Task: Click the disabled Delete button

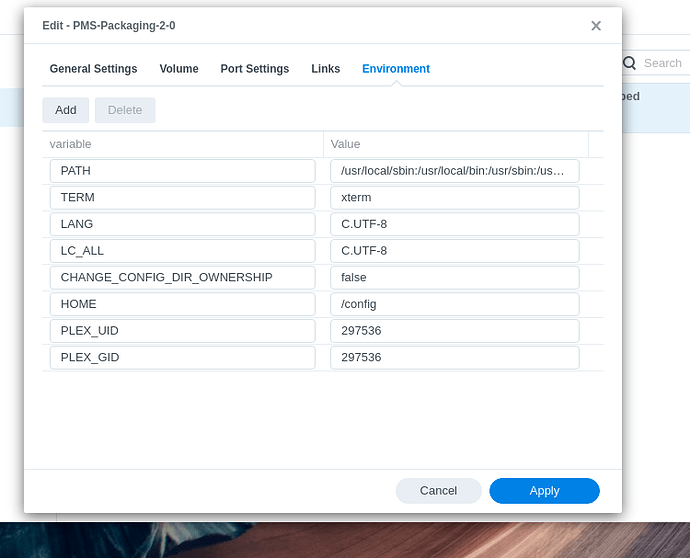Action: coord(125,110)
